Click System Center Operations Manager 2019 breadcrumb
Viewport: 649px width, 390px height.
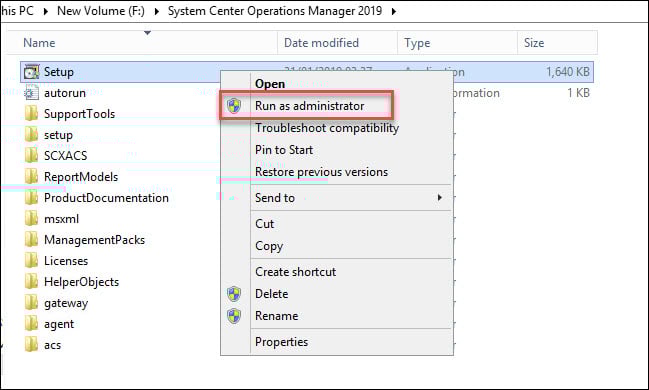tap(275, 11)
